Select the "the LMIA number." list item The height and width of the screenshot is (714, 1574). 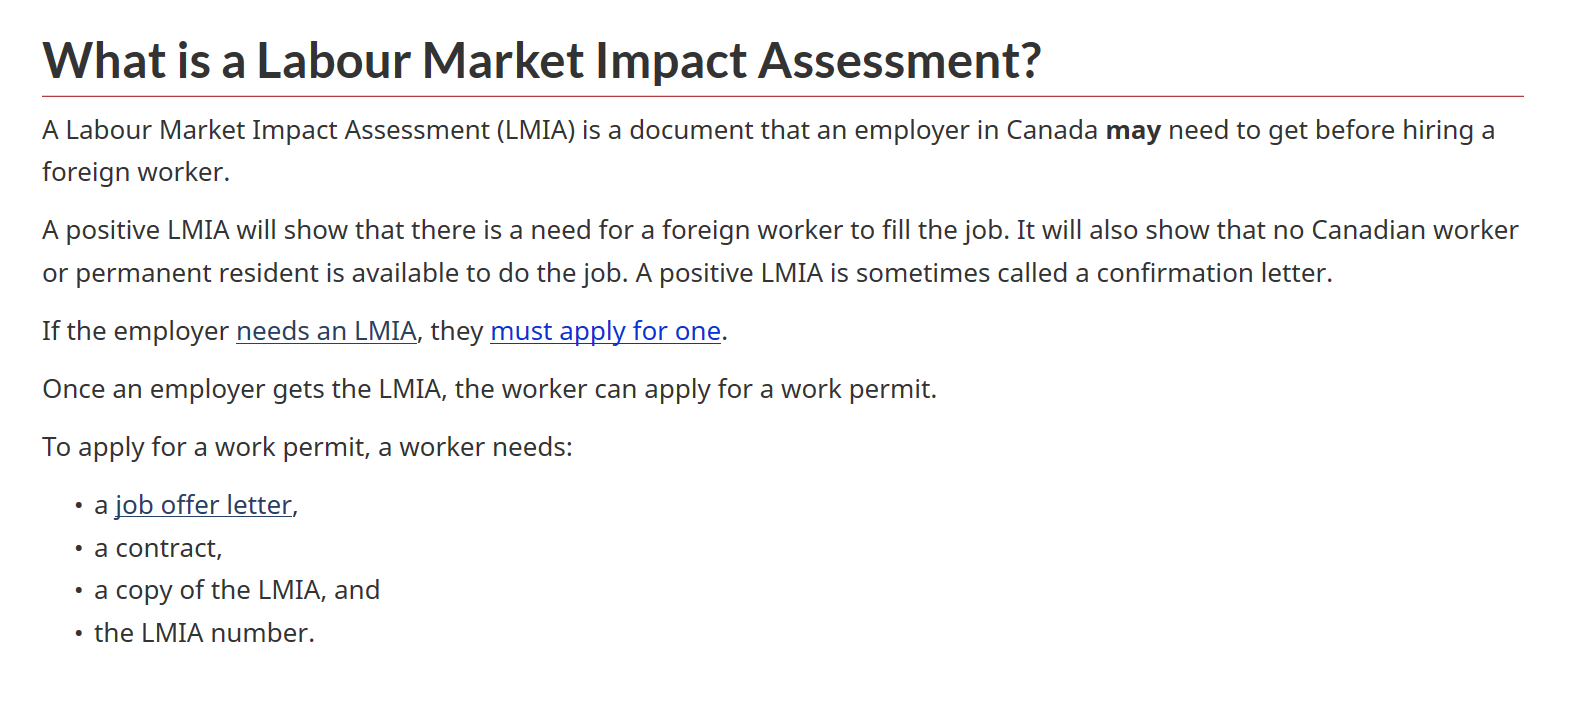pyautogui.click(x=204, y=633)
